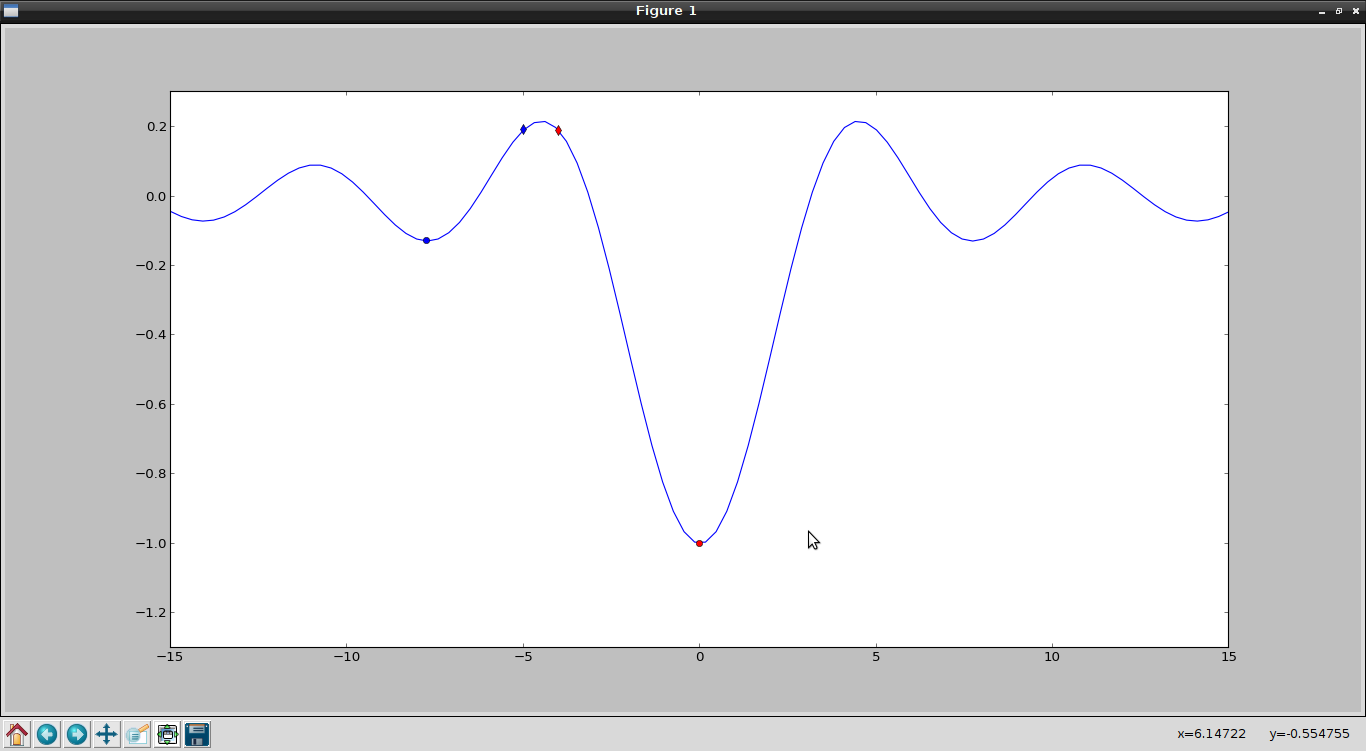
Task: Click the x coordinate readout in status bar
Action: (1211, 734)
